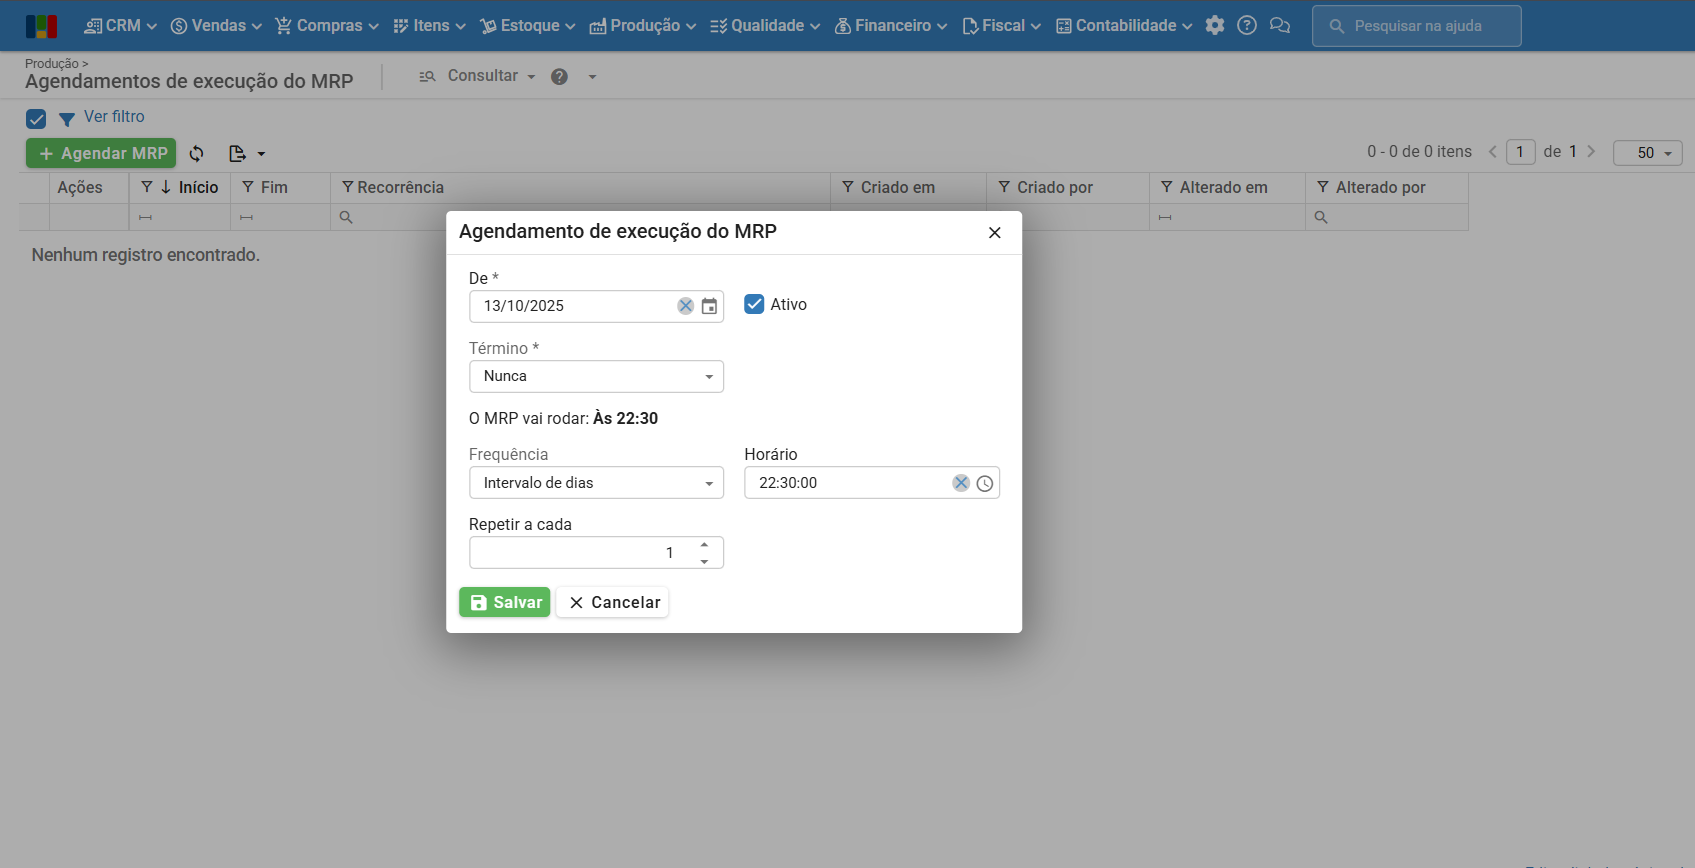Click the help icon next to Consultar
The width and height of the screenshot is (1695, 868).
coord(560,77)
